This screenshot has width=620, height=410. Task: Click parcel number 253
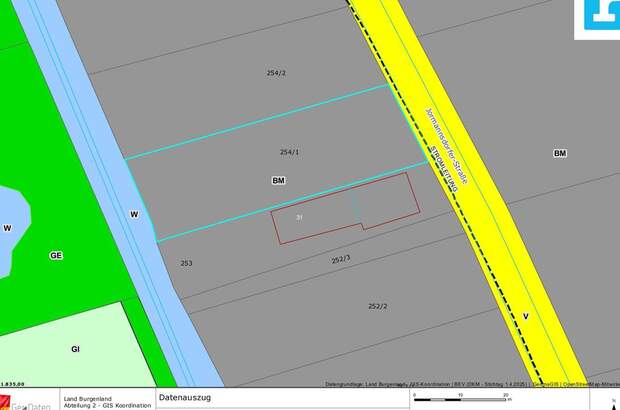tap(186, 263)
